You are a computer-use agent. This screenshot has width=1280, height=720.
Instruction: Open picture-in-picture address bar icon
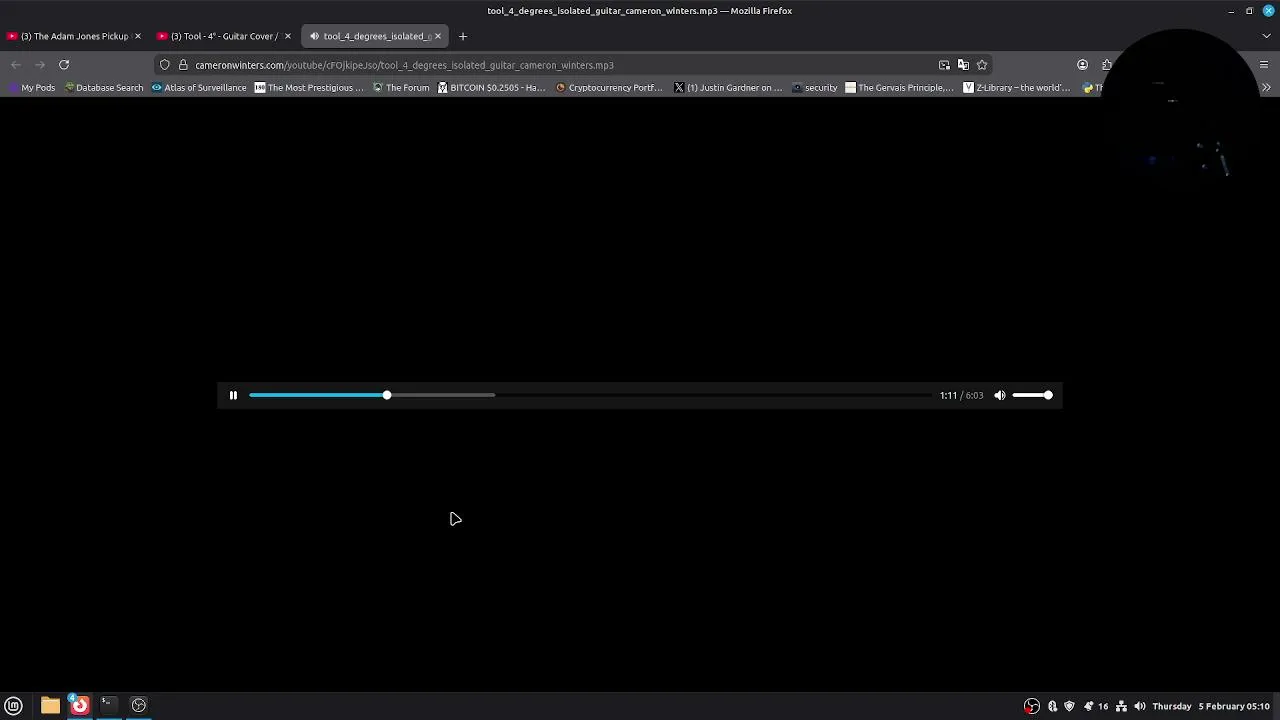[x=944, y=65]
